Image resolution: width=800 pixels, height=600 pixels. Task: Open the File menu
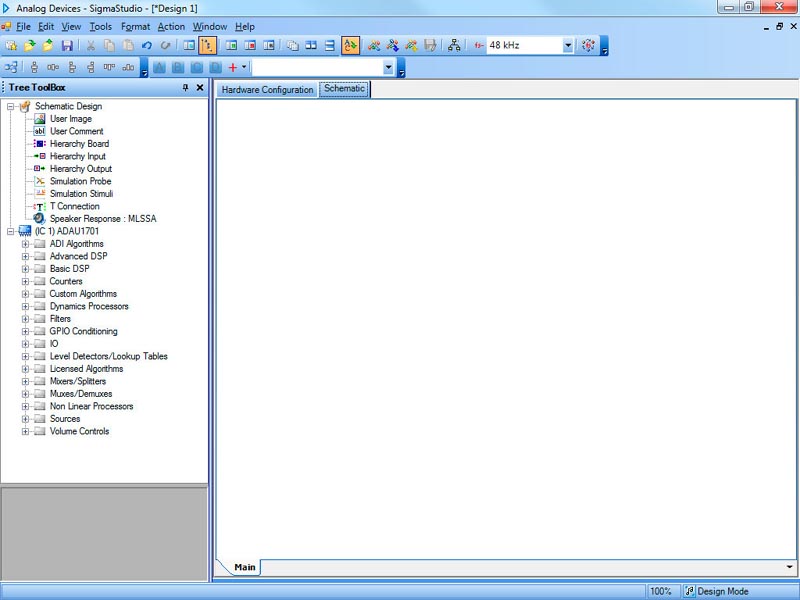pos(23,27)
